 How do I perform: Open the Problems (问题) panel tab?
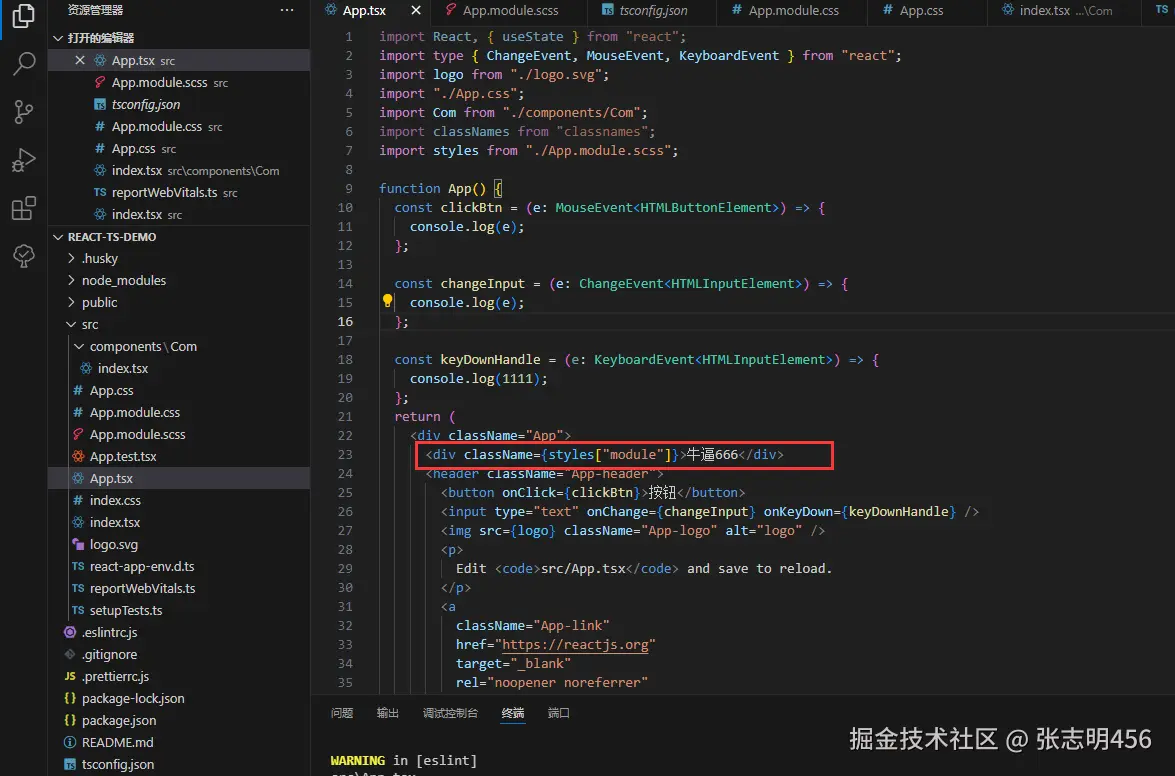pos(342,713)
